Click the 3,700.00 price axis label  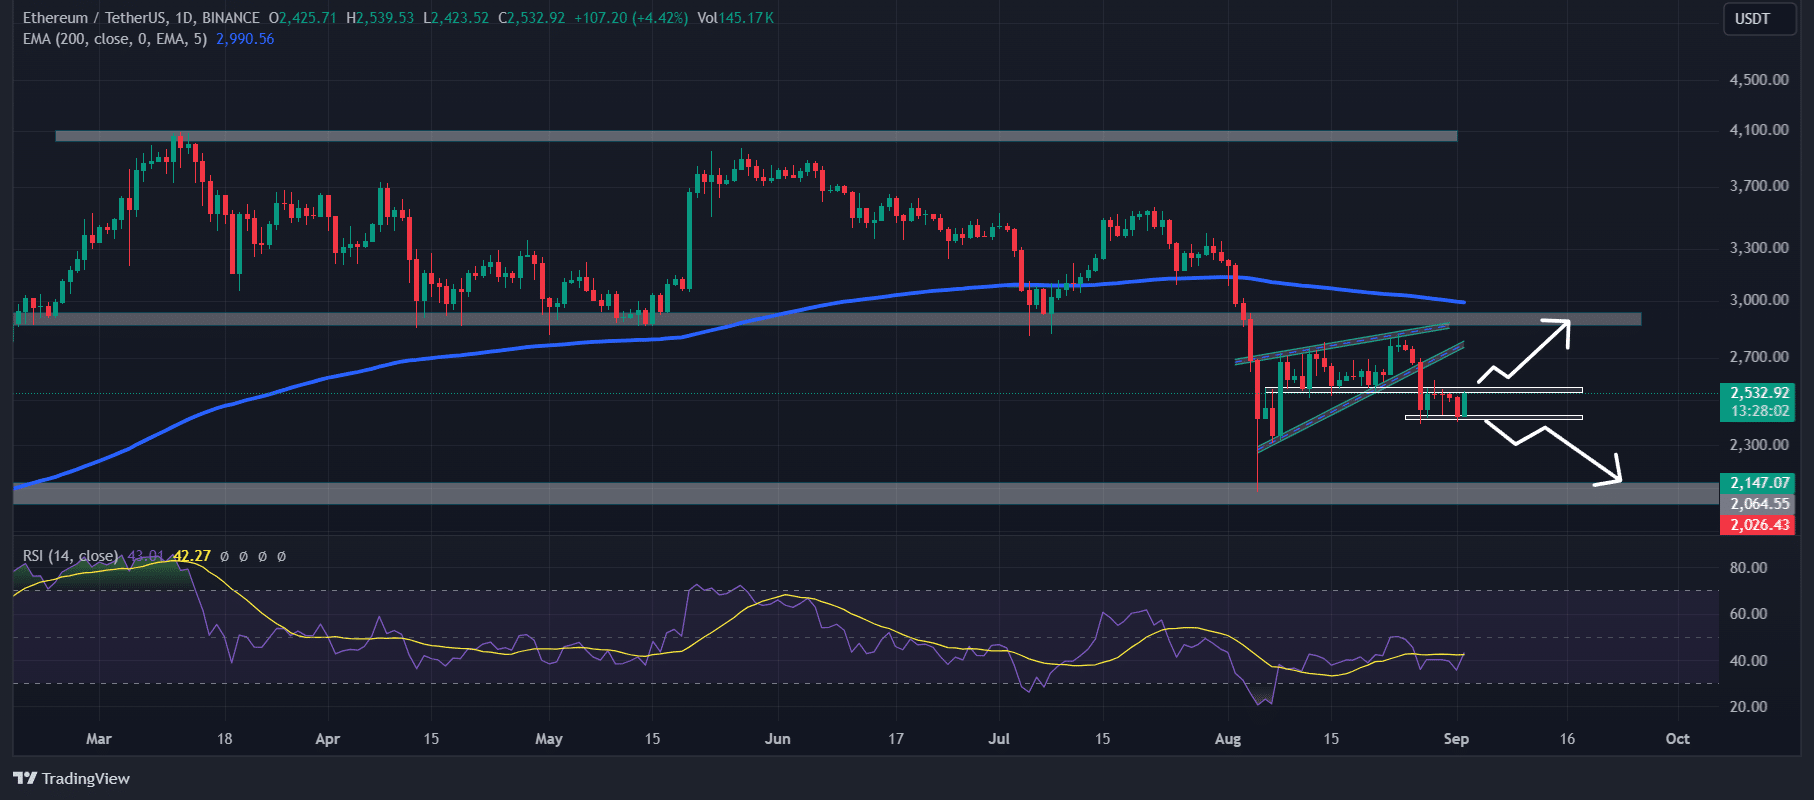[1759, 186]
